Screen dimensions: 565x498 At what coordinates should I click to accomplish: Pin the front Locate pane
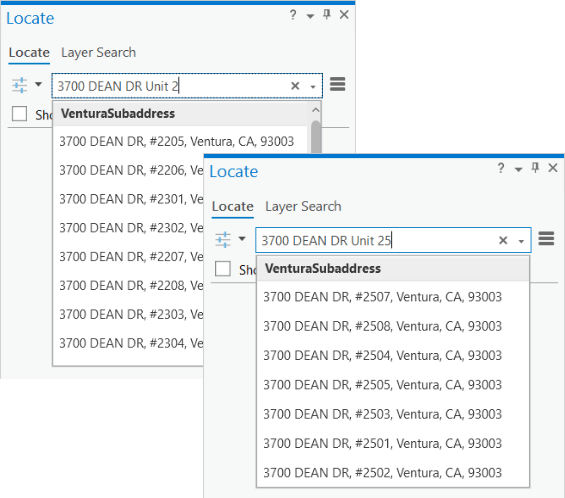click(x=535, y=168)
